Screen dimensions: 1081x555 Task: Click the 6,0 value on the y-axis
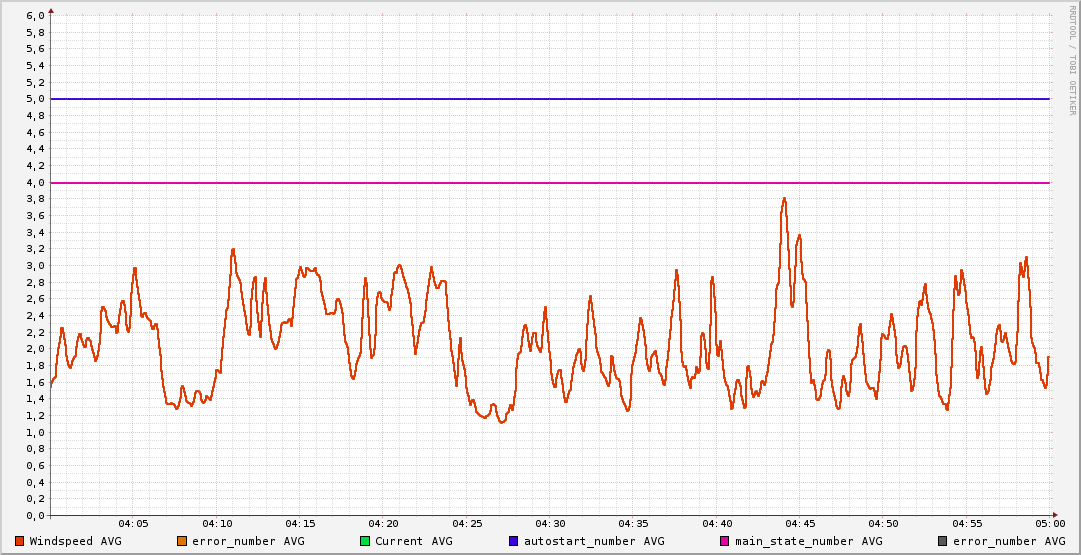[35, 16]
